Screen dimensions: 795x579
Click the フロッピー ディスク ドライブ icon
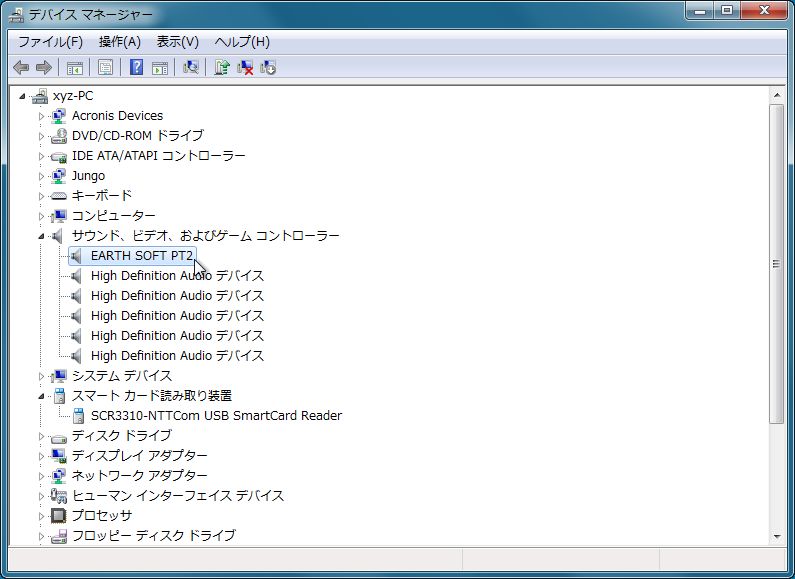pyautogui.click(x=59, y=536)
